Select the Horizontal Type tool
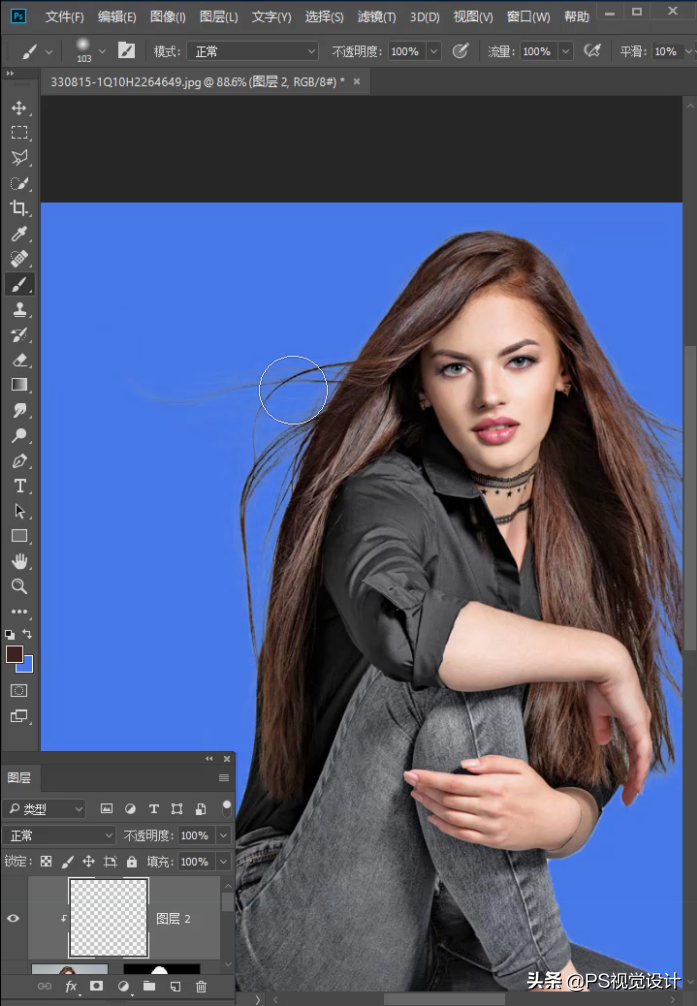This screenshot has height=1006, width=697. point(19,486)
